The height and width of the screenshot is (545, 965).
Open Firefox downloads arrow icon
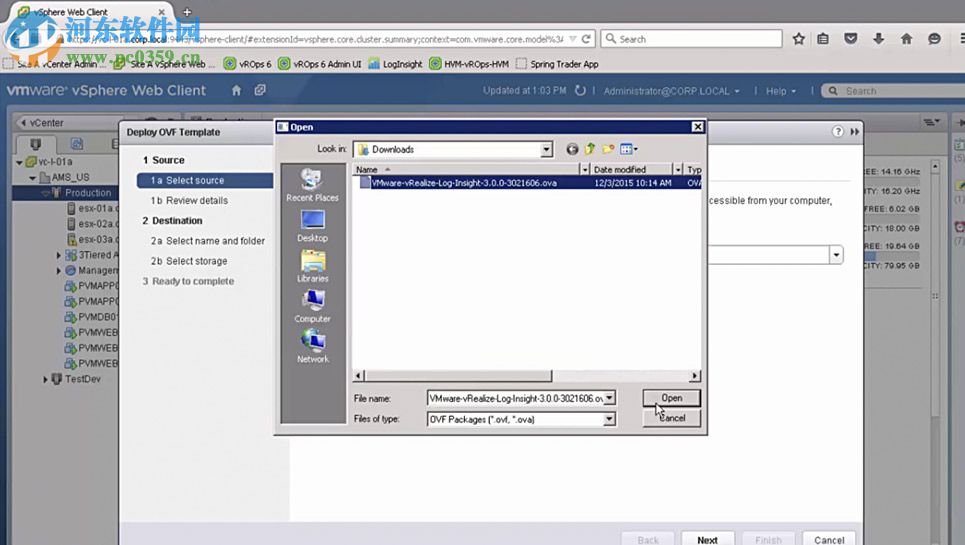pyautogui.click(x=879, y=39)
